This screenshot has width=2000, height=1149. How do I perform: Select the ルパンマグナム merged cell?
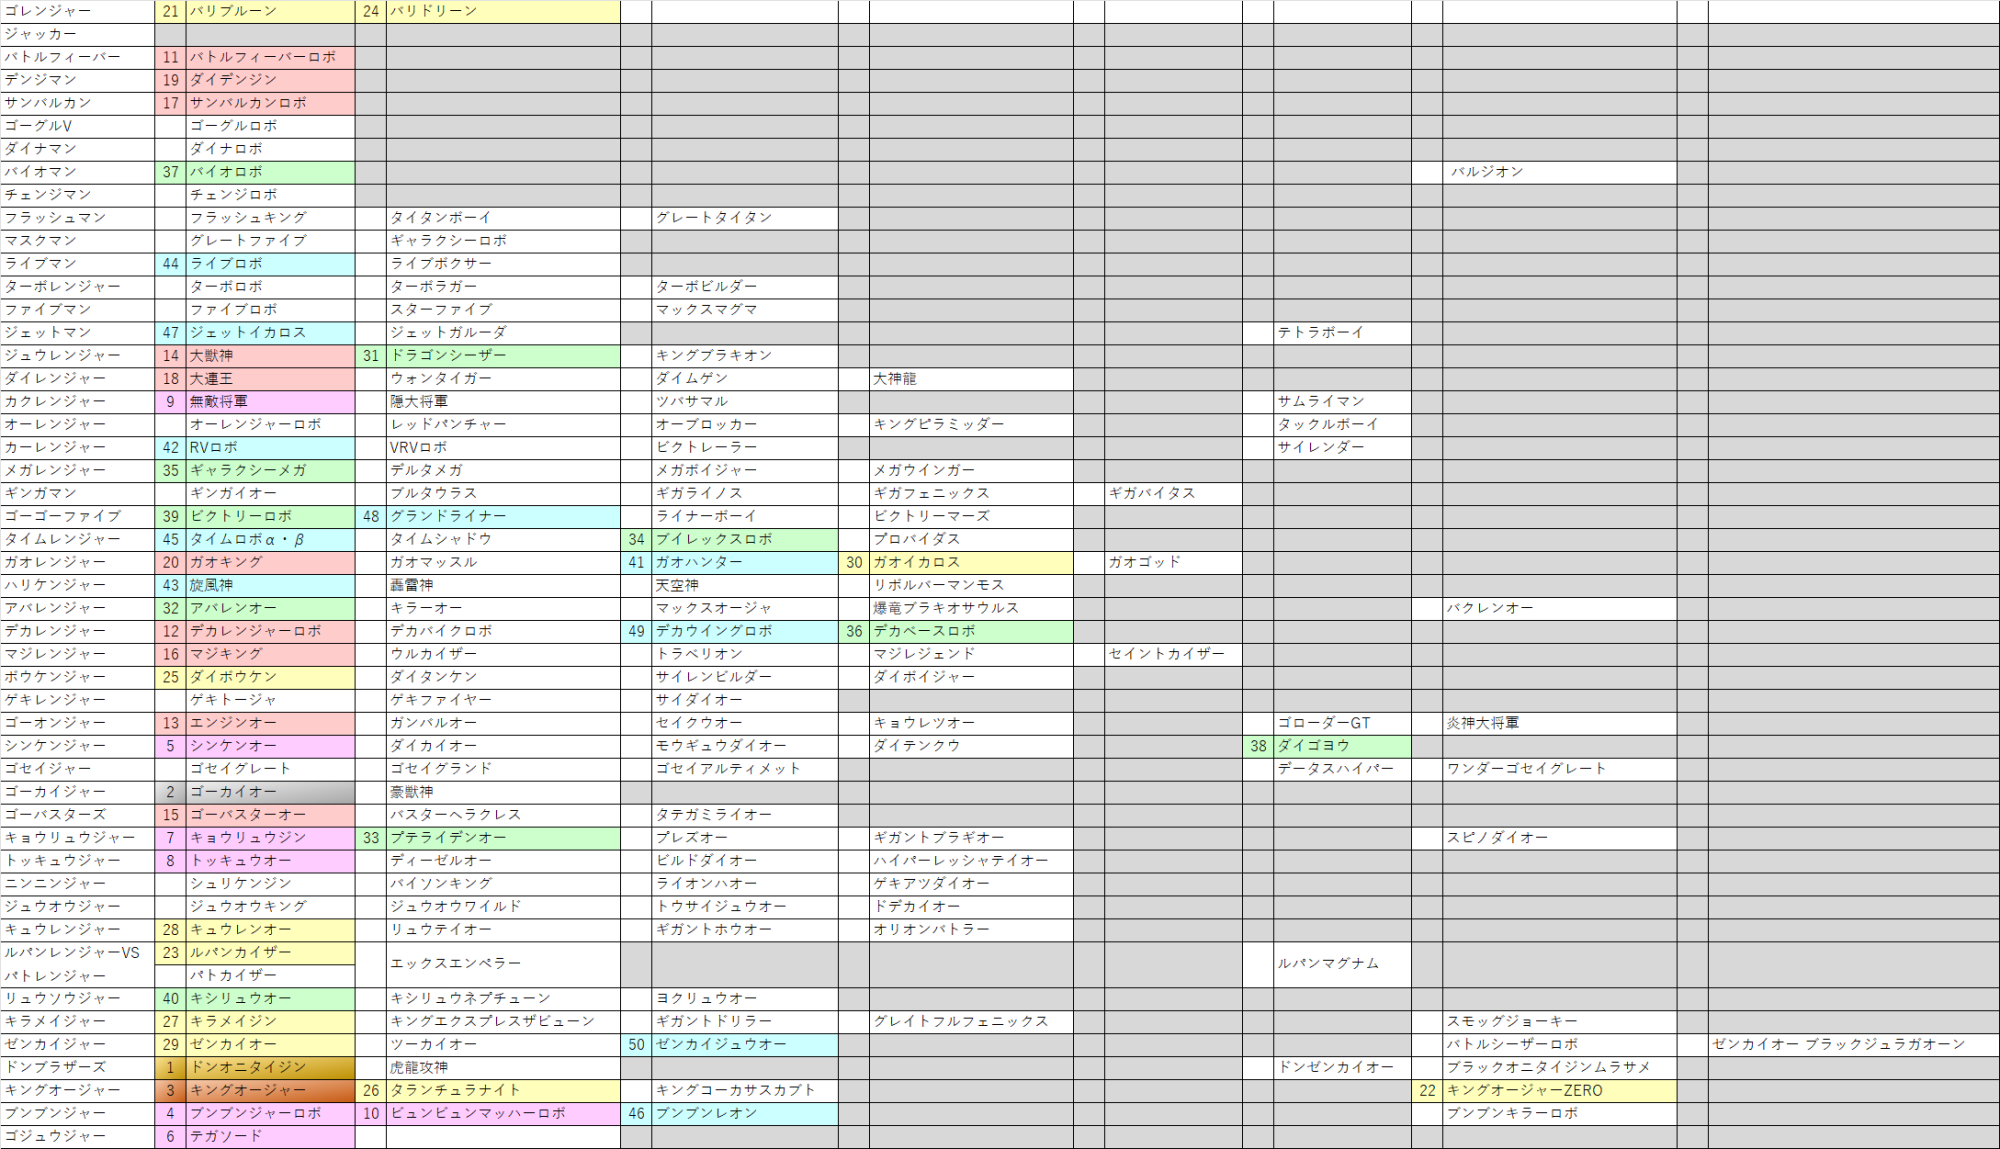click(x=1341, y=963)
